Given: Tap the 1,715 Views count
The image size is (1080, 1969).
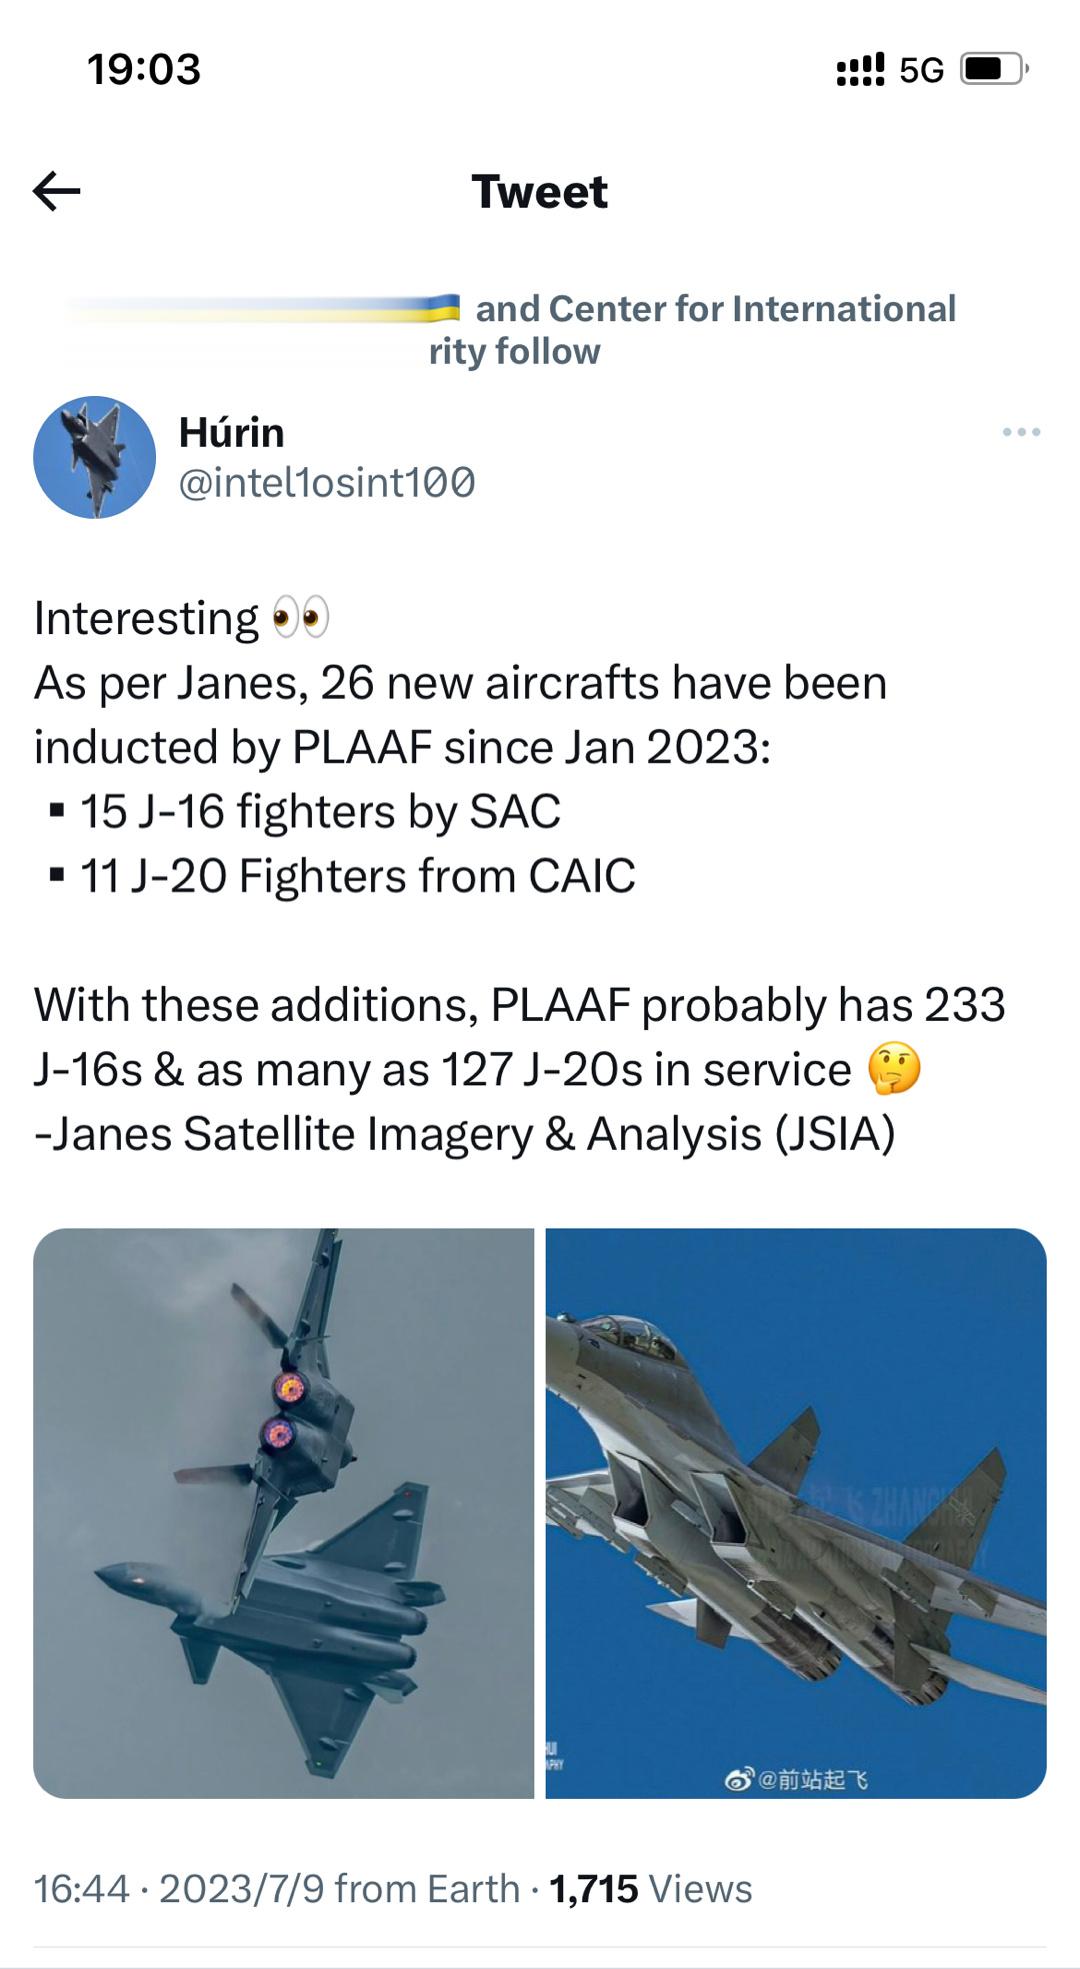Looking at the screenshot, I should pyautogui.click(x=650, y=1889).
